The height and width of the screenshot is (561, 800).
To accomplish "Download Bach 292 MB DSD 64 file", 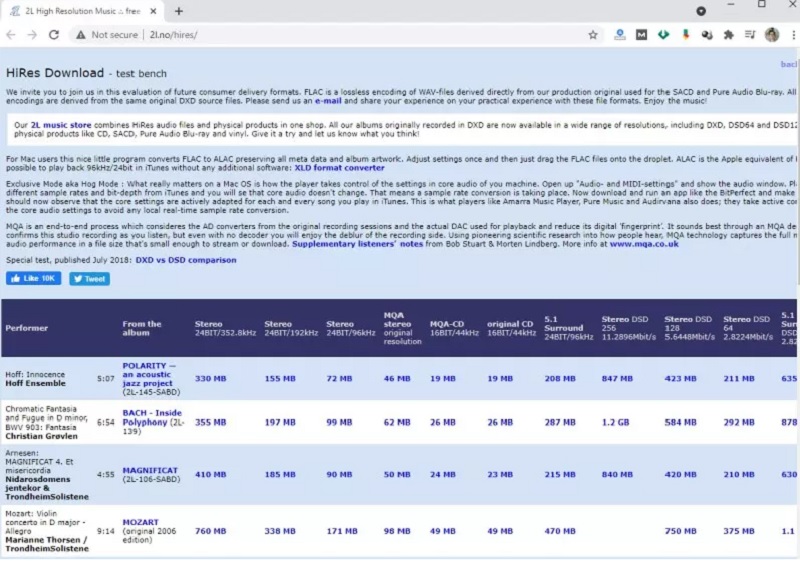I will click(x=739, y=423).
